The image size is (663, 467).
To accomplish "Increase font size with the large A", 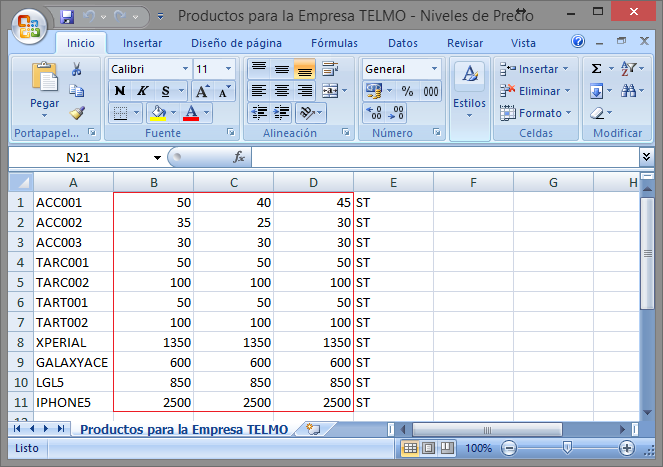I will tap(202, 91).
